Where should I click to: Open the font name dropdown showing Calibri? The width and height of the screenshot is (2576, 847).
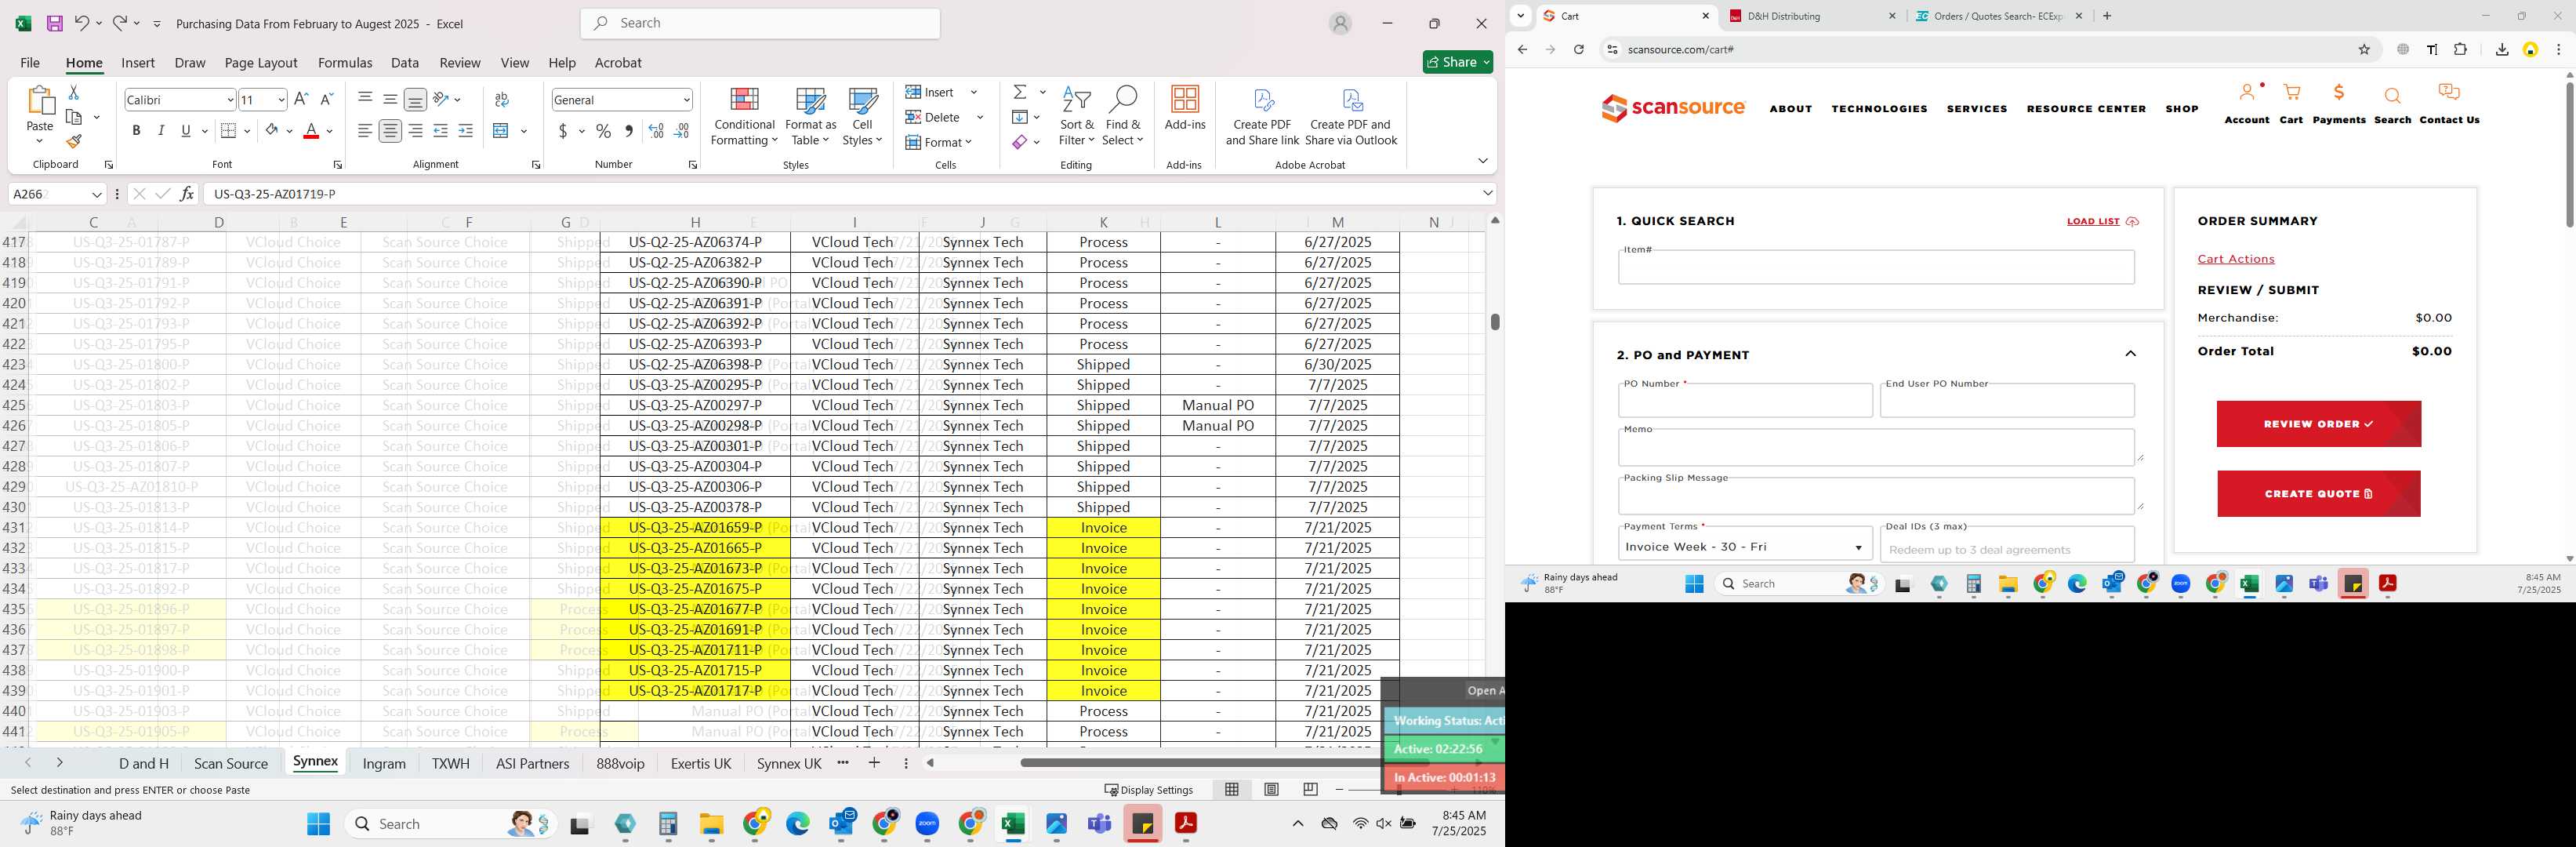[230, 100]
